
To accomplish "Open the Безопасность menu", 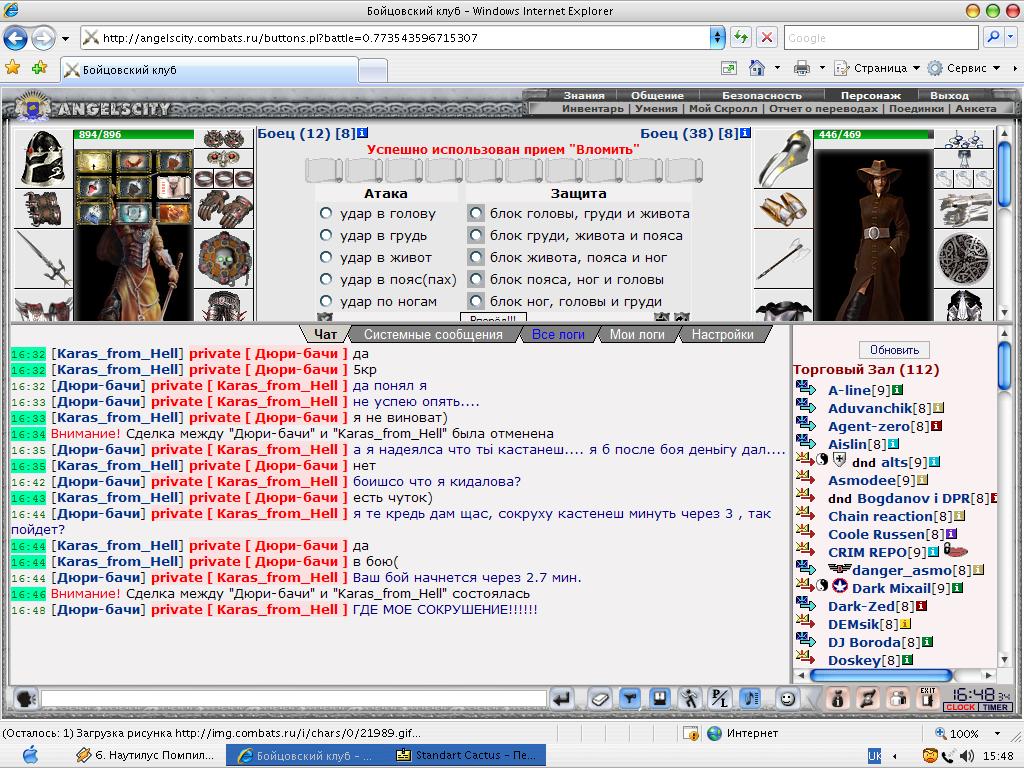I will click(x=761, y=95).
